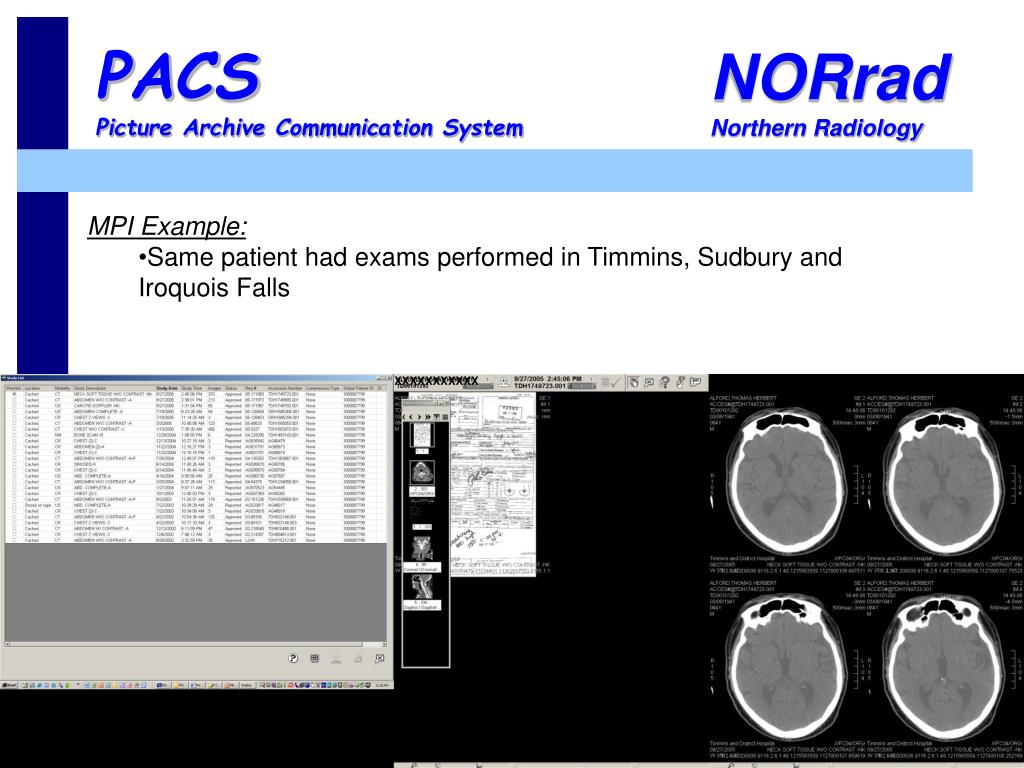Check worklist box for SINUSES row
This screenshot has height=768, width=1024.
tap(14, 464)
